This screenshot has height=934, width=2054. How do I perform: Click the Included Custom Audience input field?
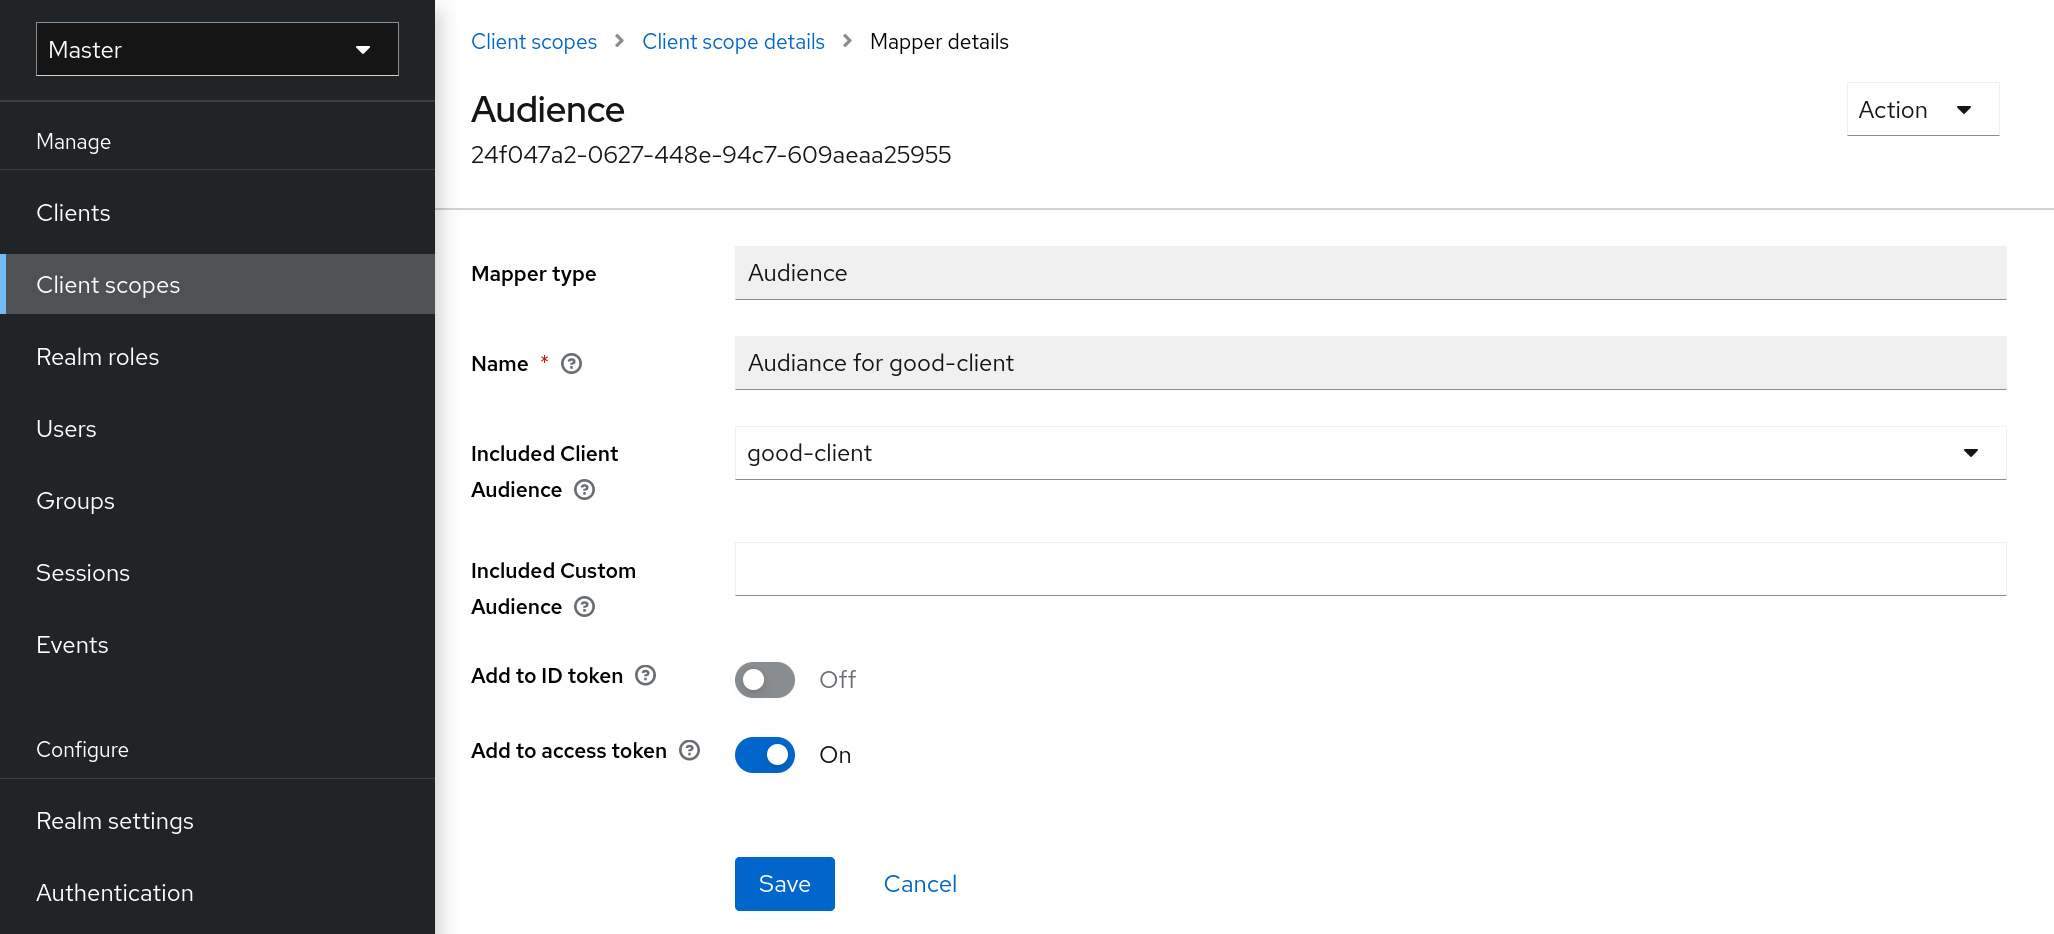pyautogui.click(x=1370, y=569)
